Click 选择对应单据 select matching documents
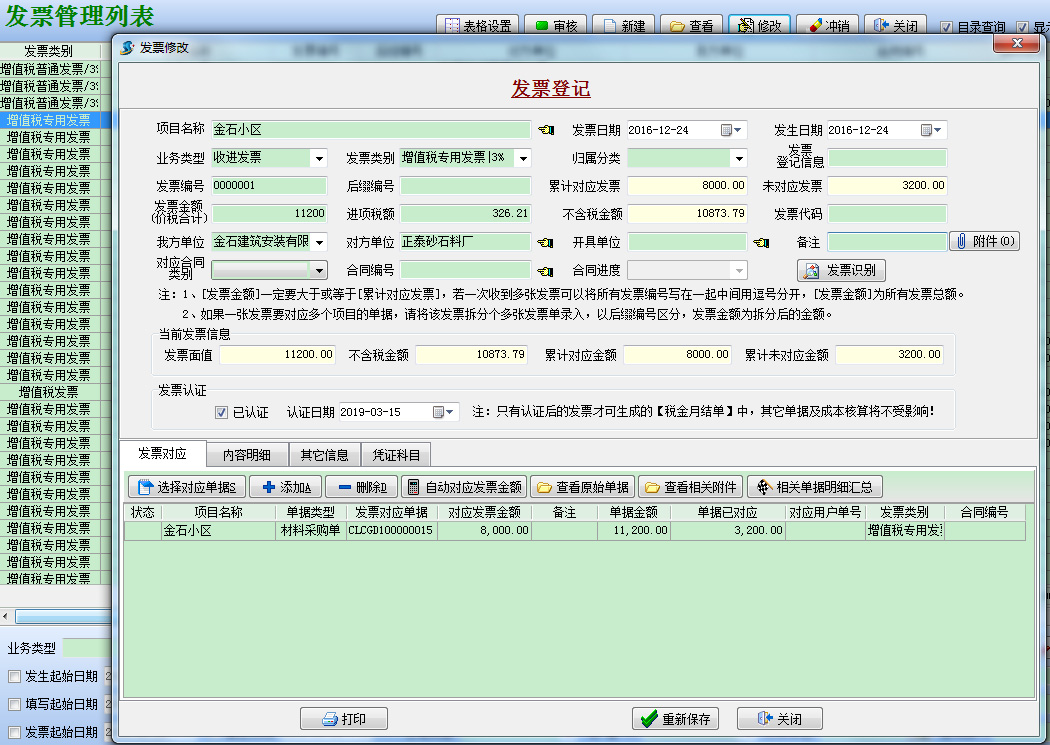Viewport: 1050px width, 745px height. (x=186, y=487)
